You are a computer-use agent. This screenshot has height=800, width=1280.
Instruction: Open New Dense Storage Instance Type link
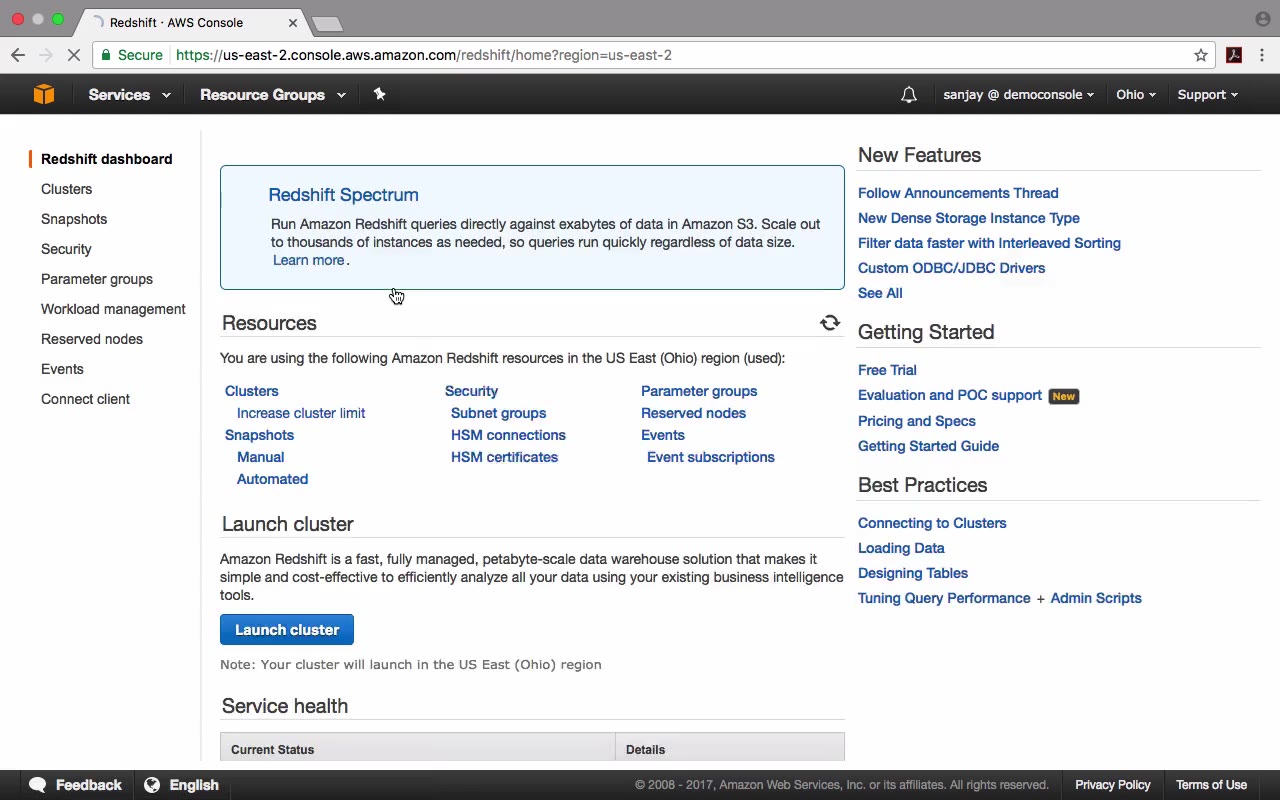tap(969, 218)
